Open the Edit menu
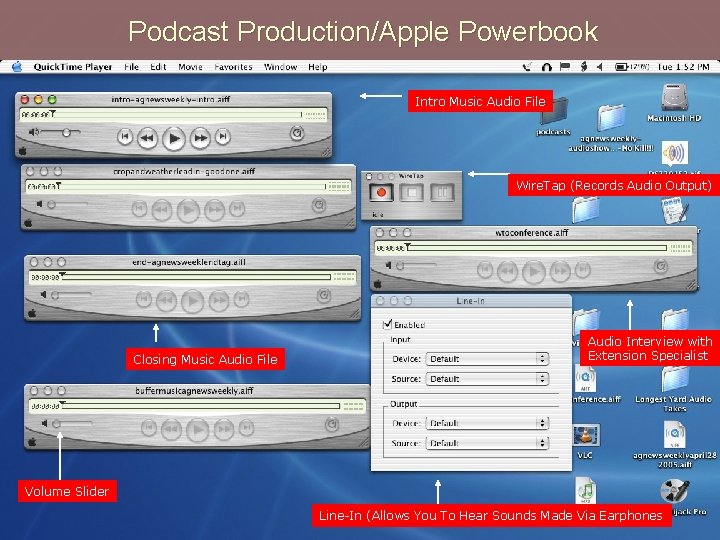Viewport: 720px width, 540px height. (x=158, y=67)
